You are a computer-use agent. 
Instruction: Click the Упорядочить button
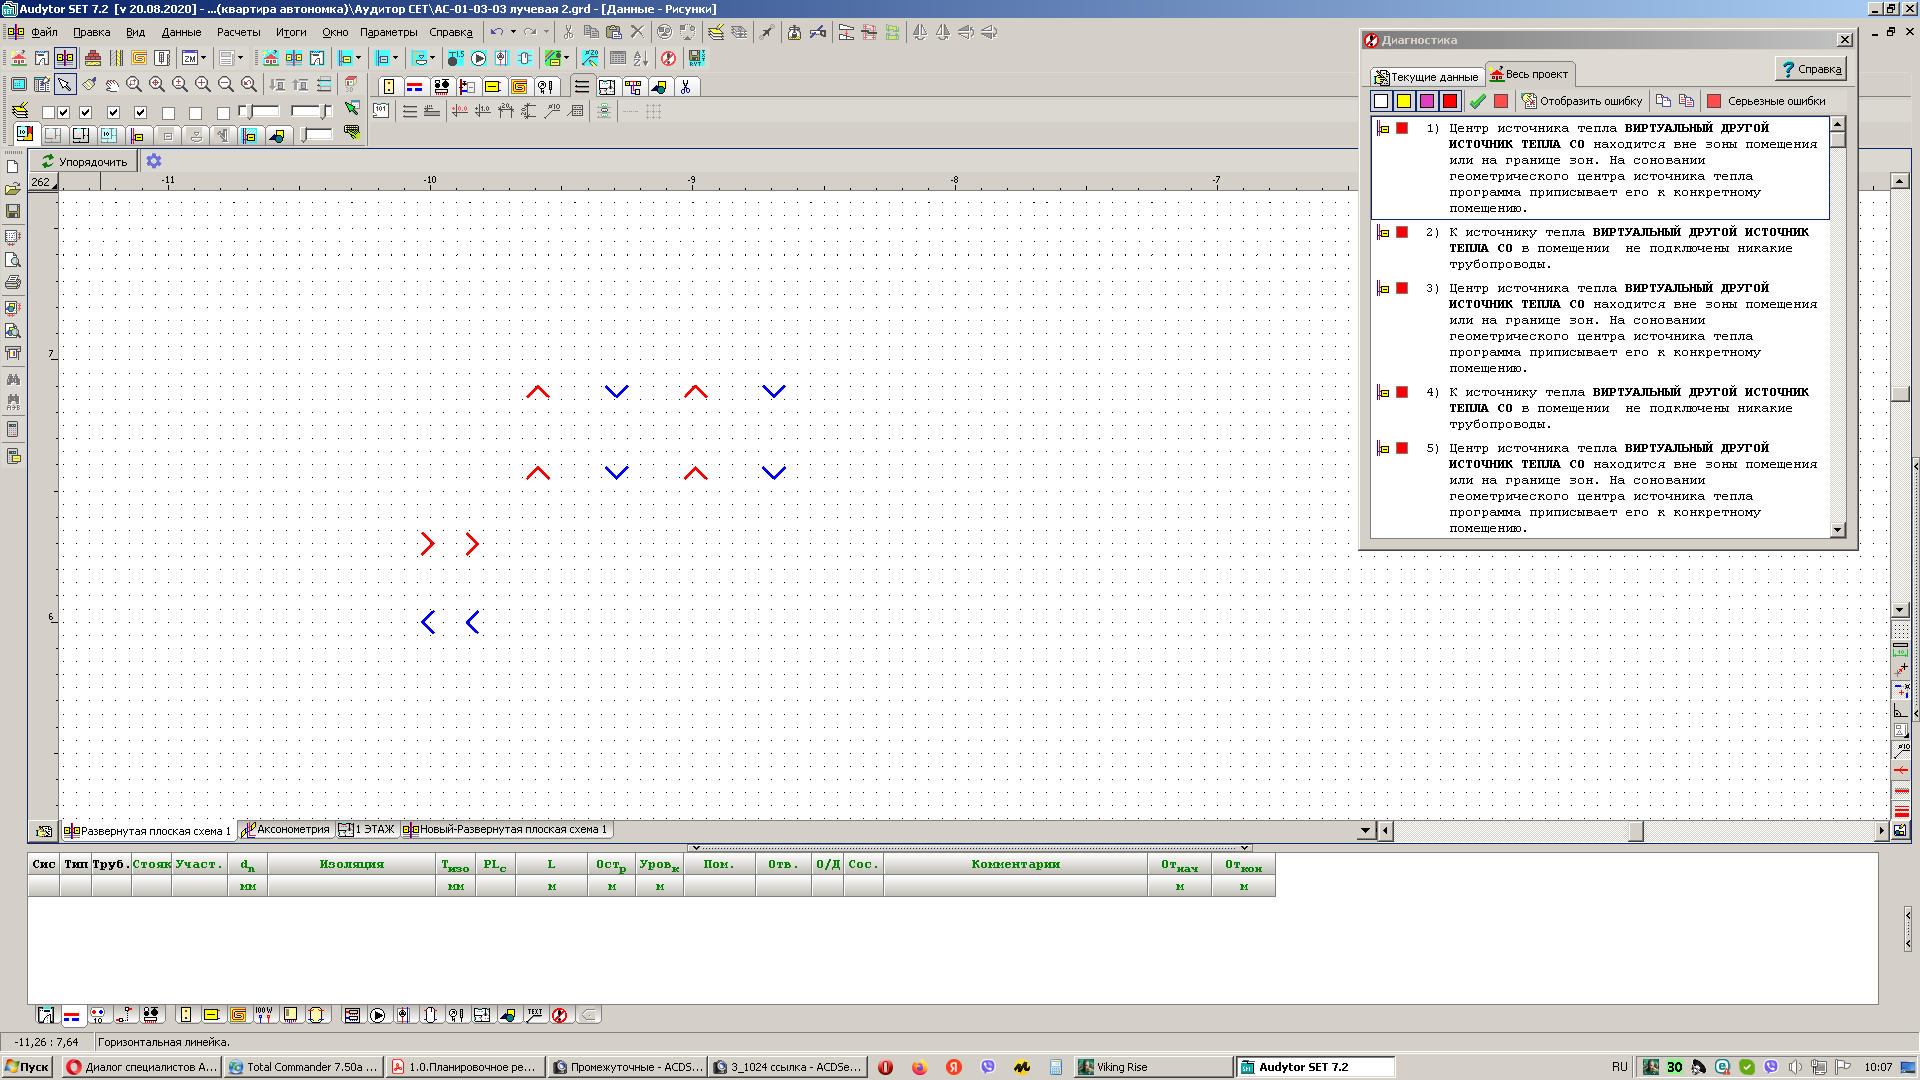coord(83,161)
